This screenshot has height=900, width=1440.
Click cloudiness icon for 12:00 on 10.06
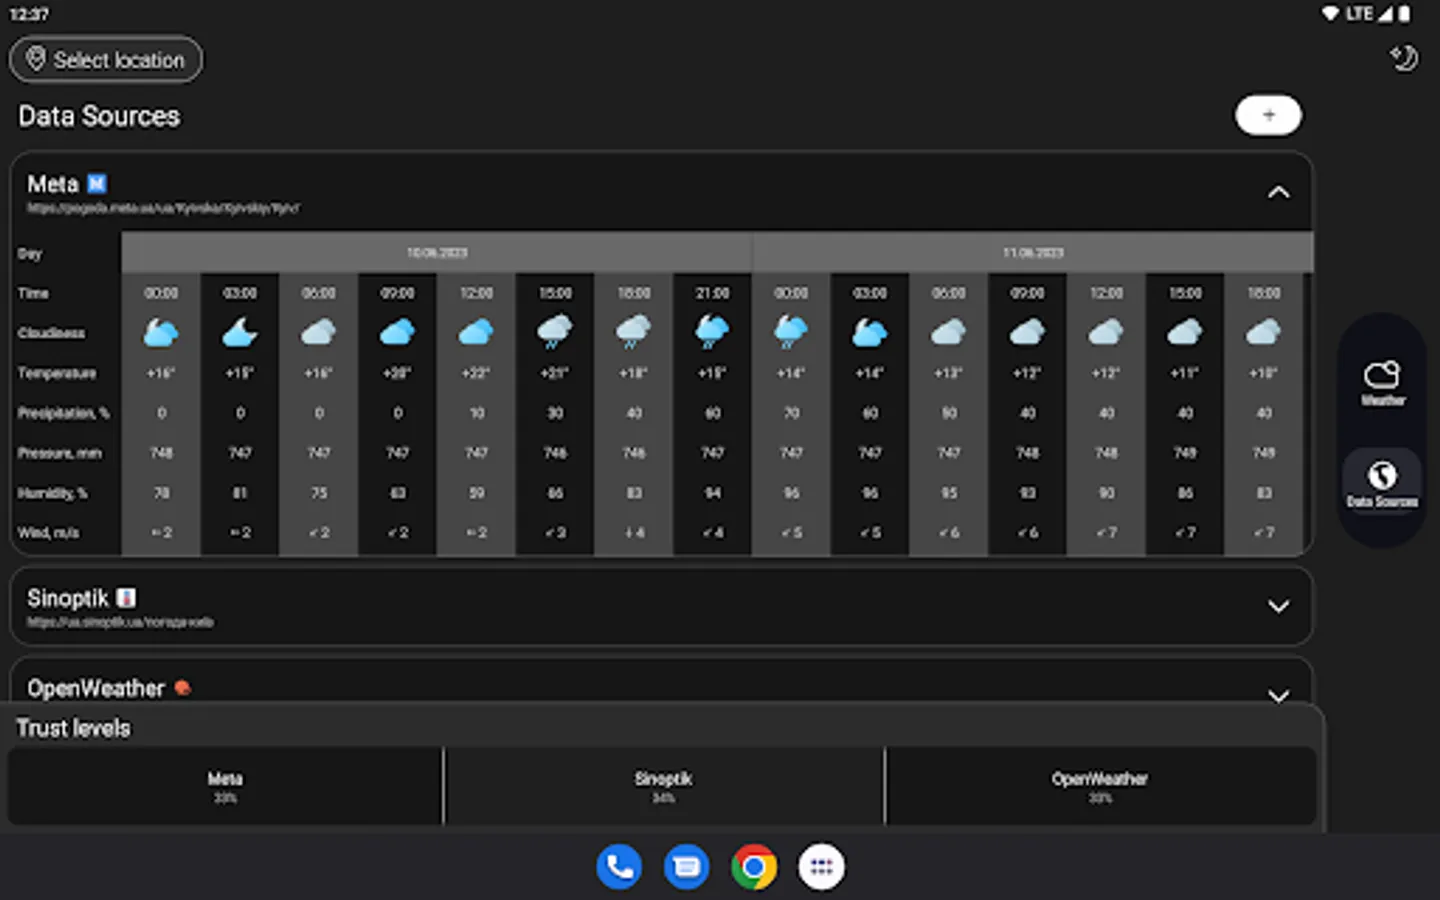click(x=476, y=332)
